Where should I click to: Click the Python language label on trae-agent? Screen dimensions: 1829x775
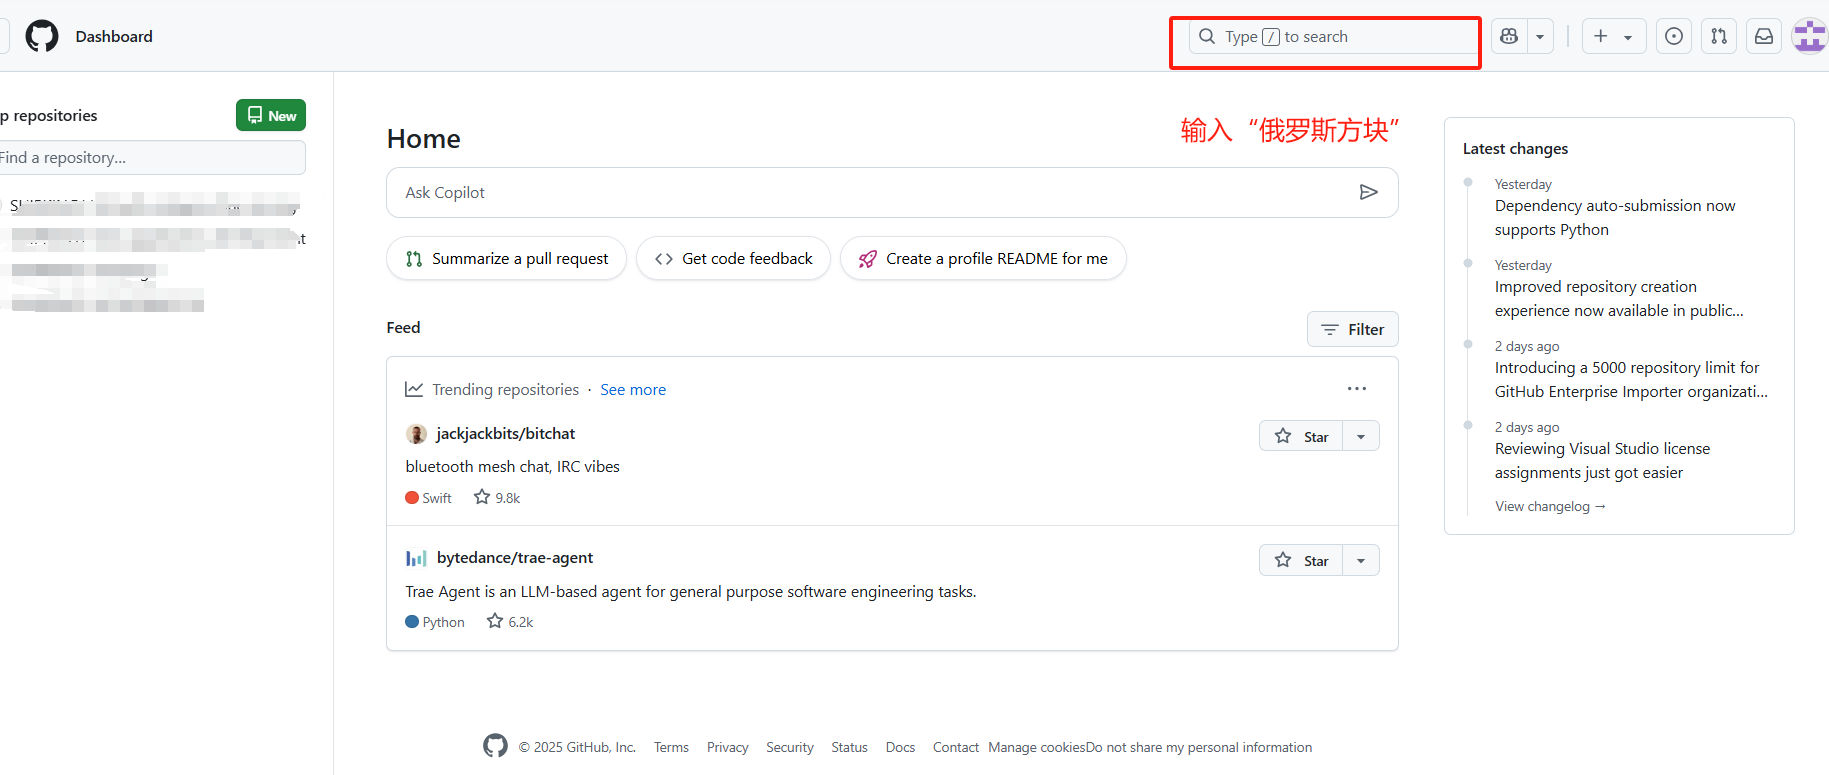[435, 621]
